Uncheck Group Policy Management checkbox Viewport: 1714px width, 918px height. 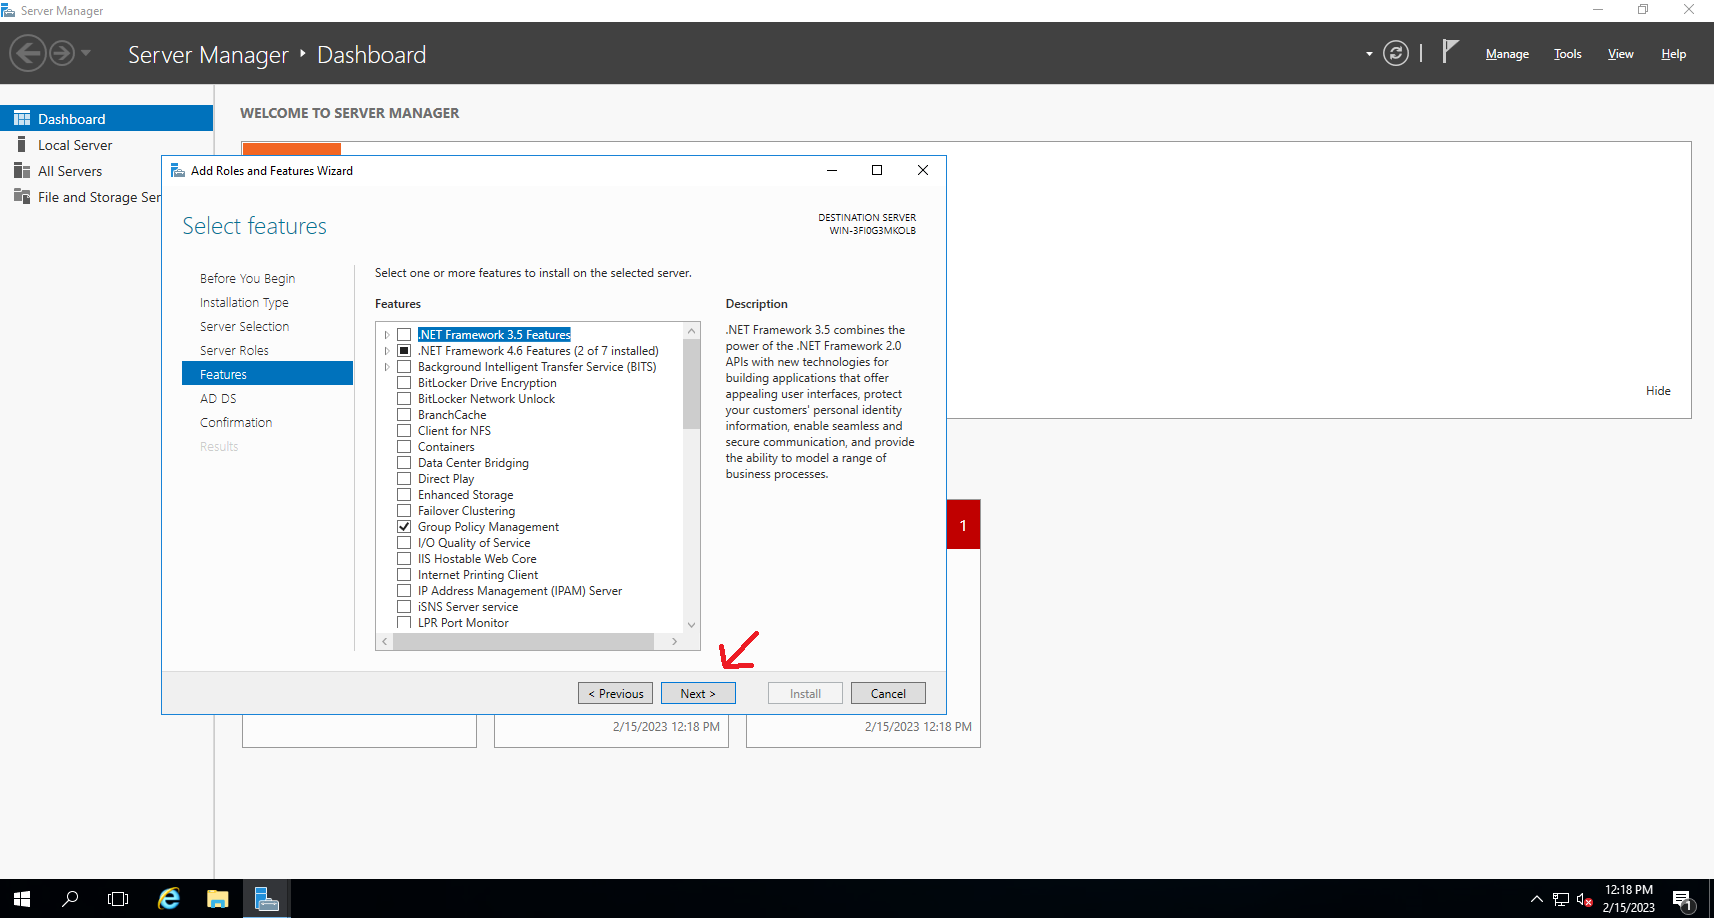(404, 527)
